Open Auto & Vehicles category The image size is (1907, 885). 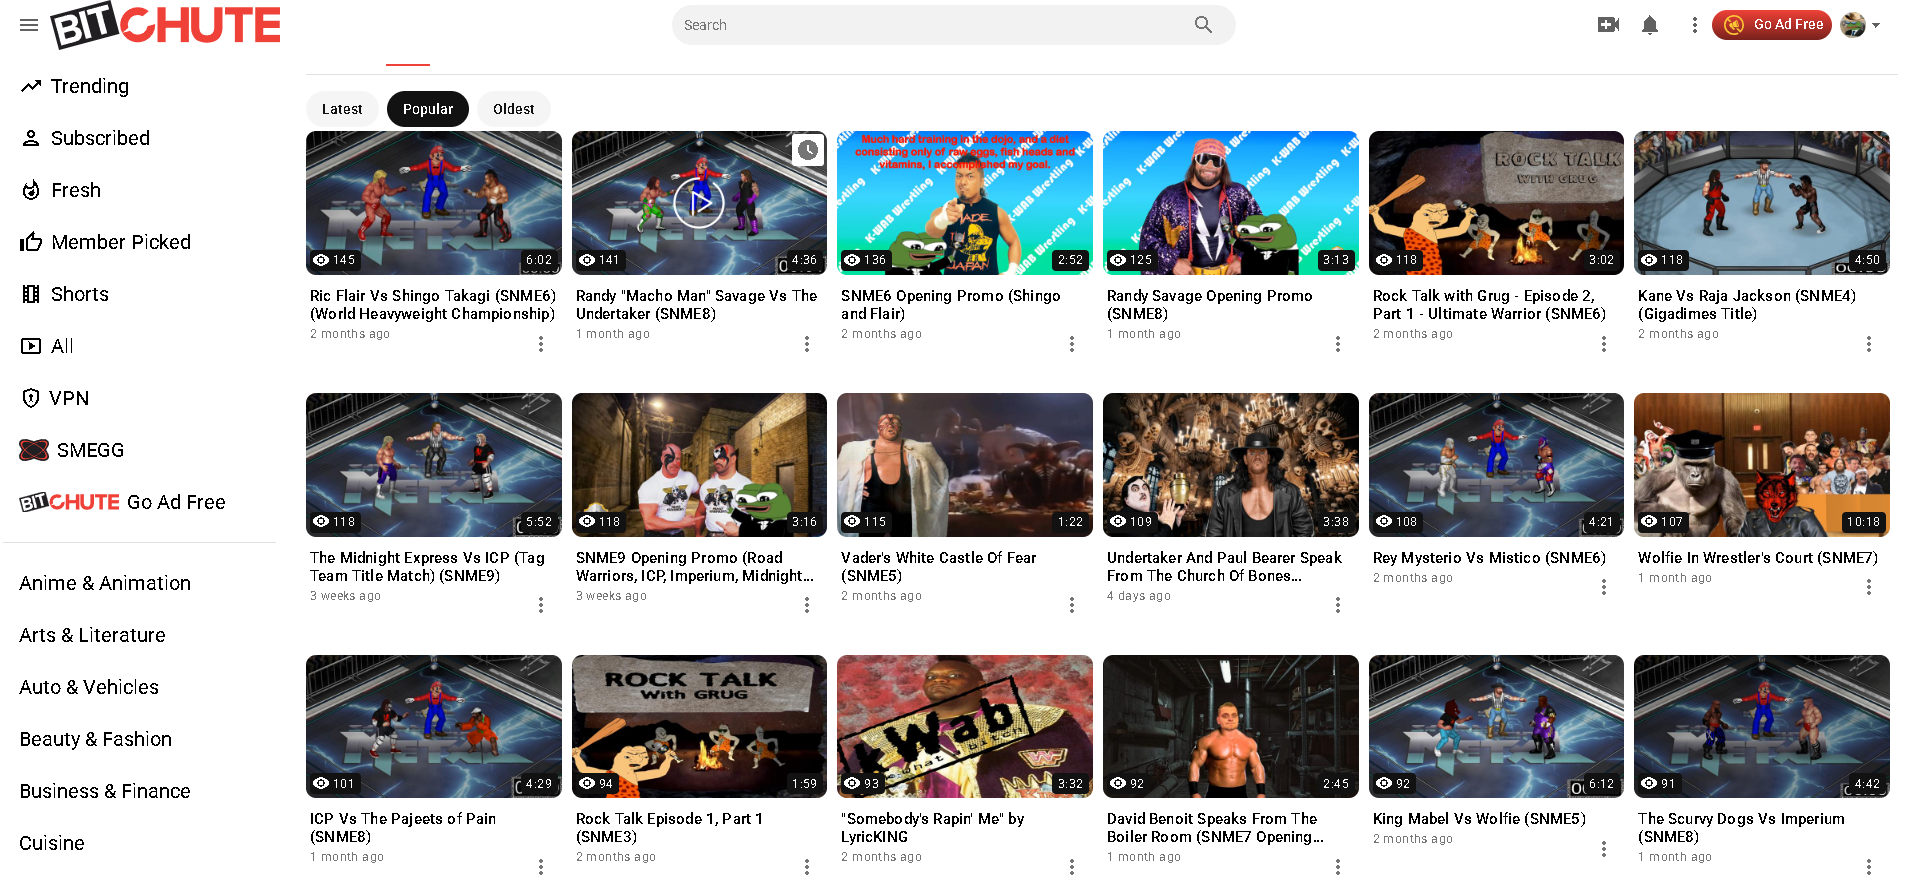pyautogui.click(x=89, y=687)
